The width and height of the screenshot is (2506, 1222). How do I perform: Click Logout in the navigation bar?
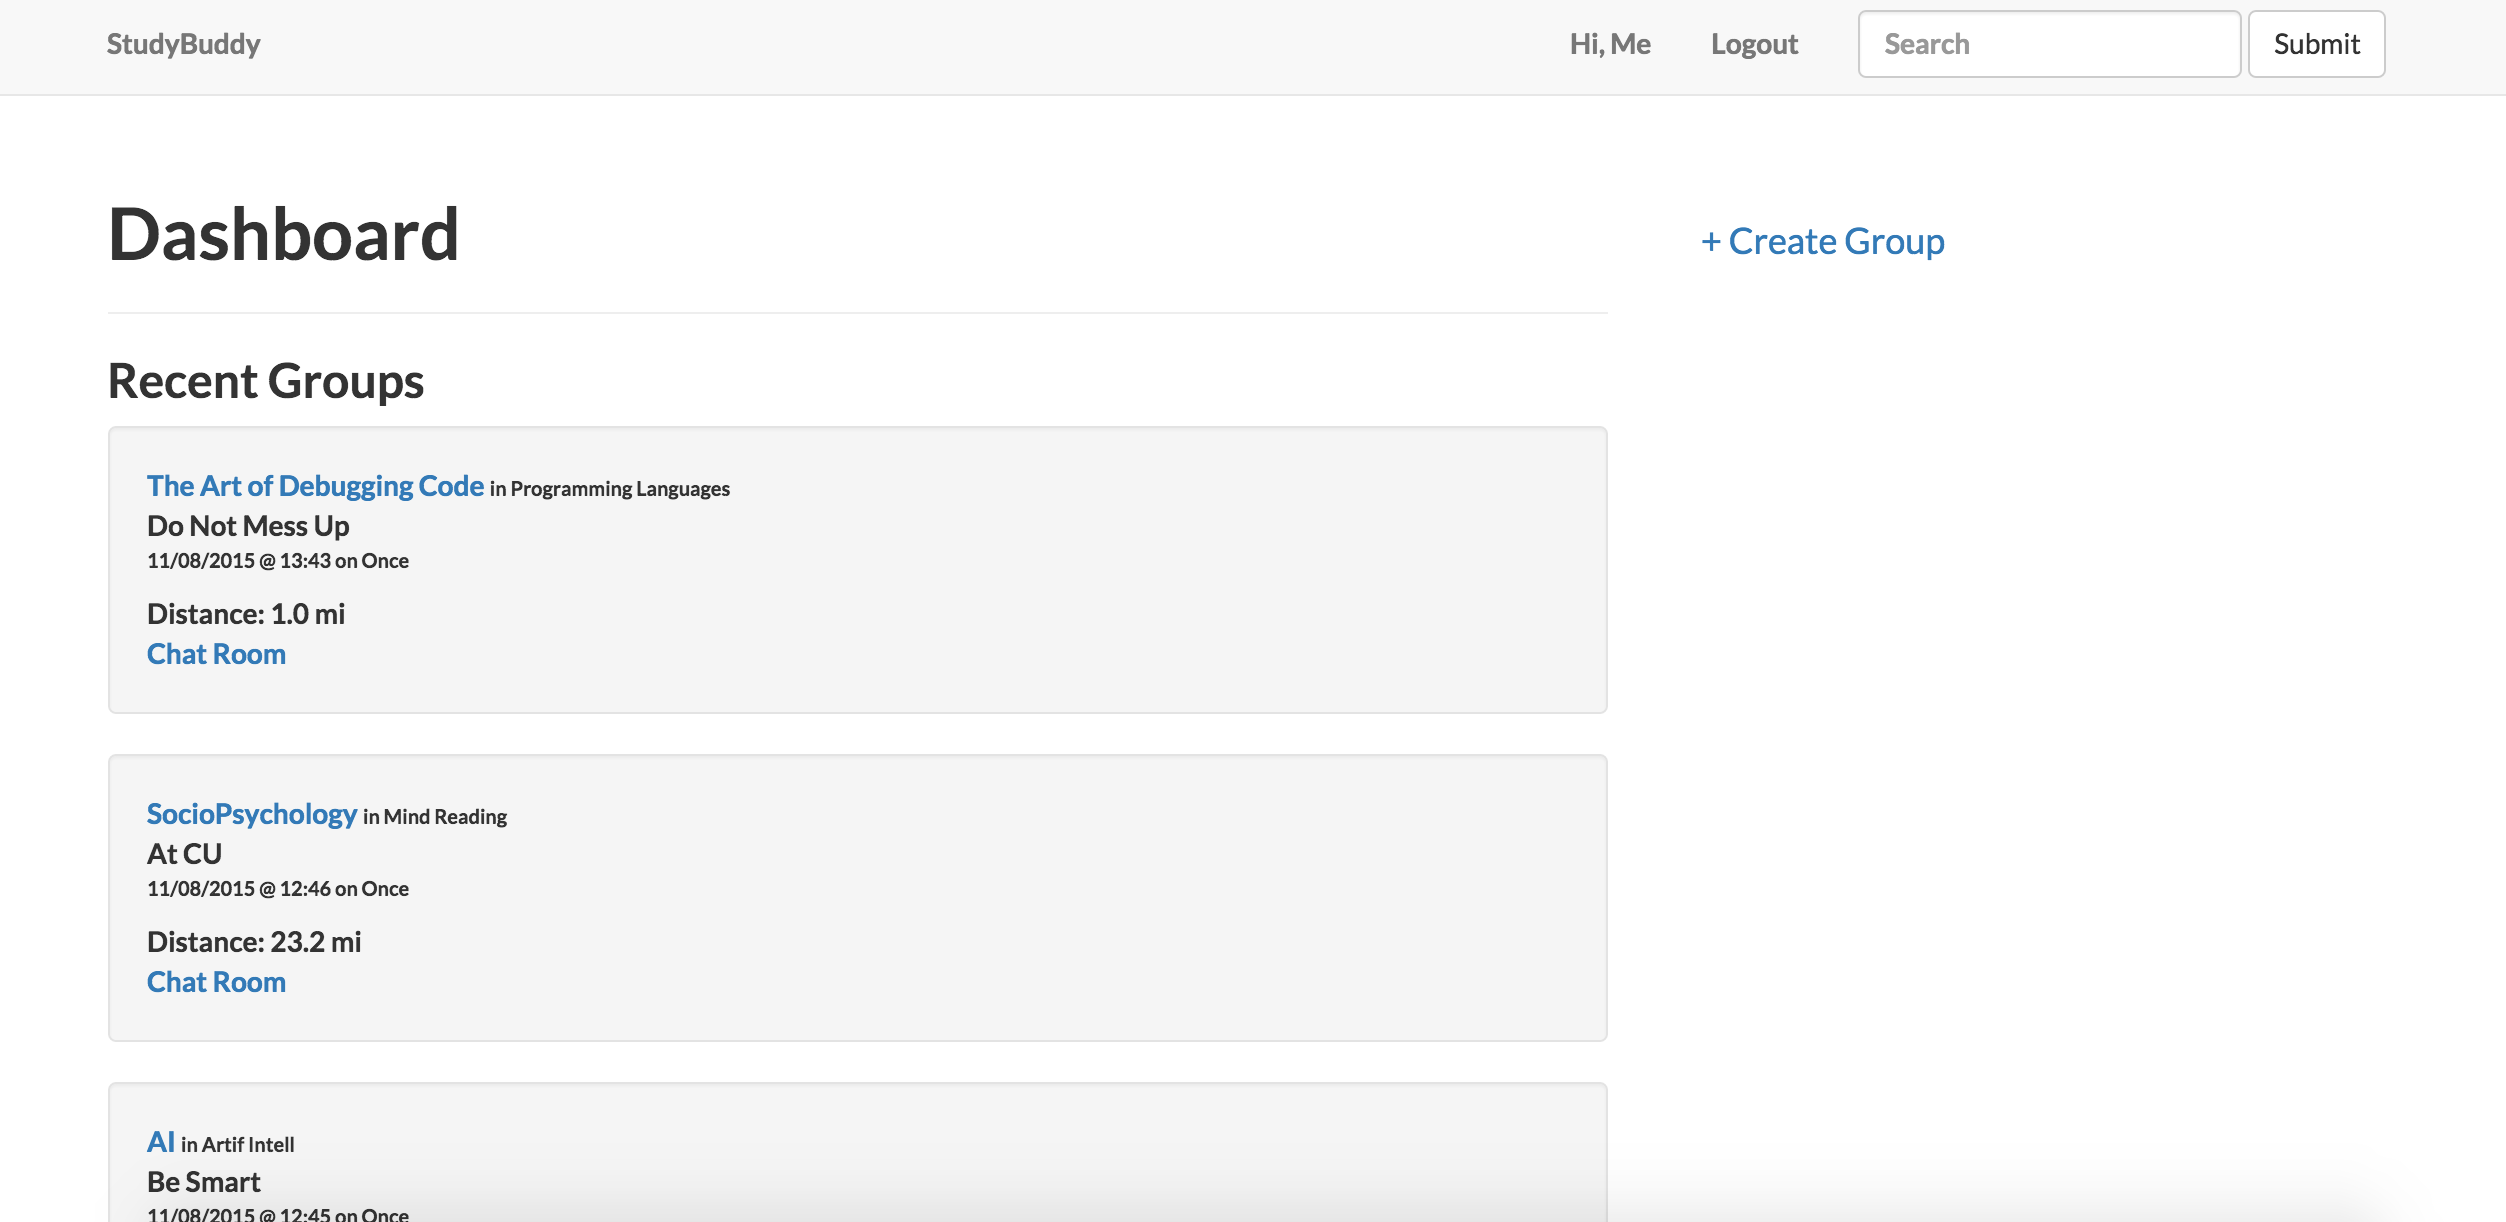[x=1753, y=44]
